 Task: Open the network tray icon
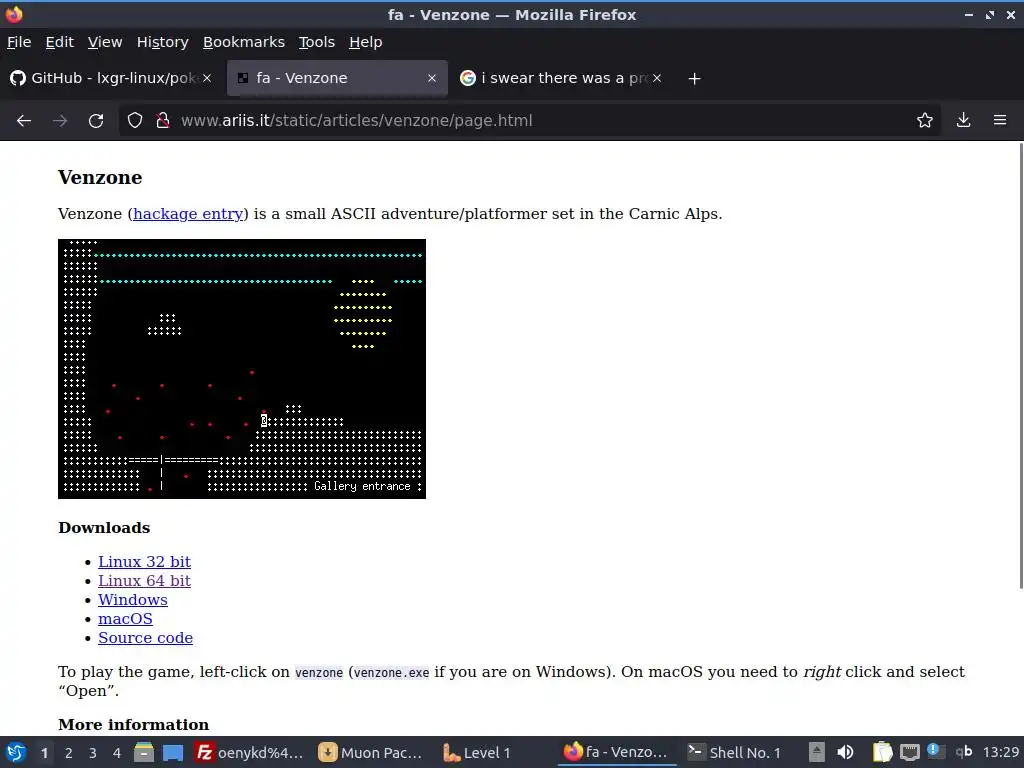coord(910,752)
